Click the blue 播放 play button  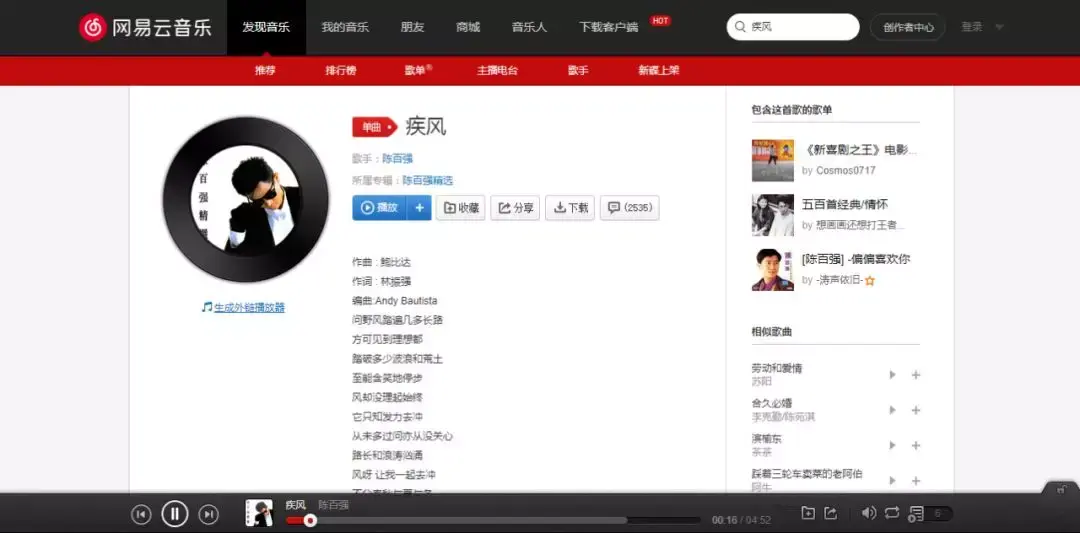coord(380,207)
